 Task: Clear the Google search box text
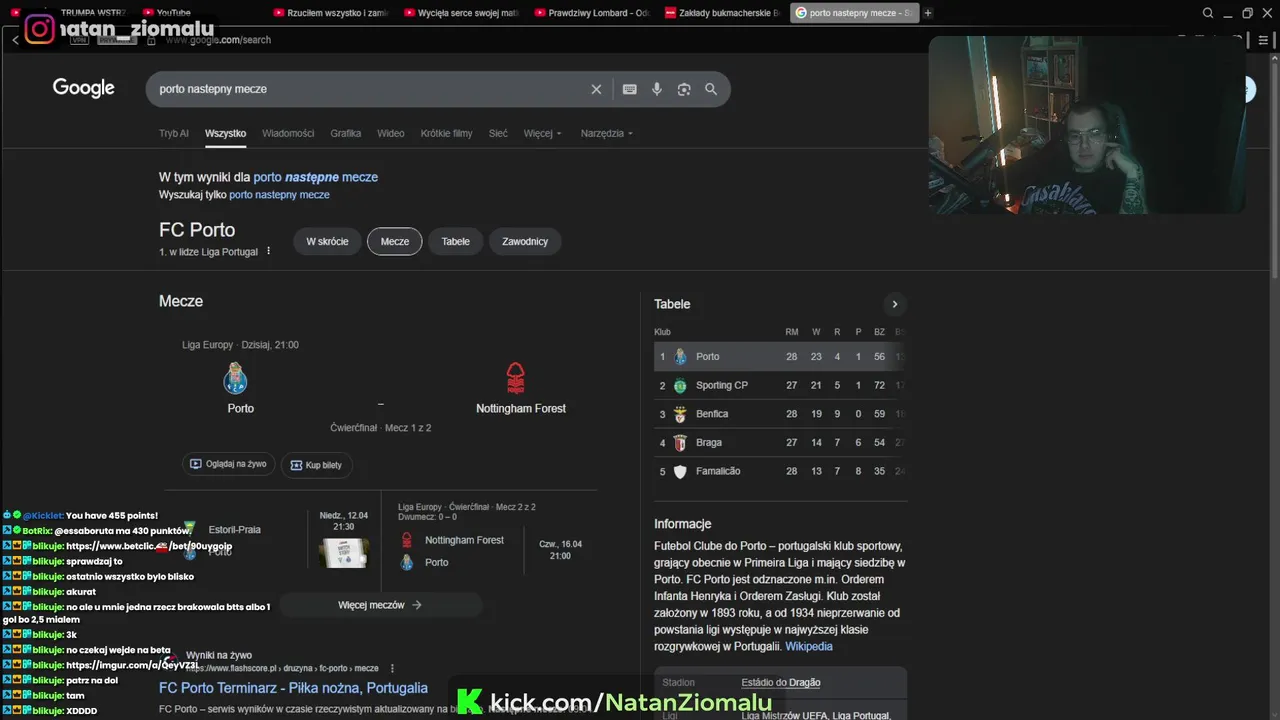596,89
